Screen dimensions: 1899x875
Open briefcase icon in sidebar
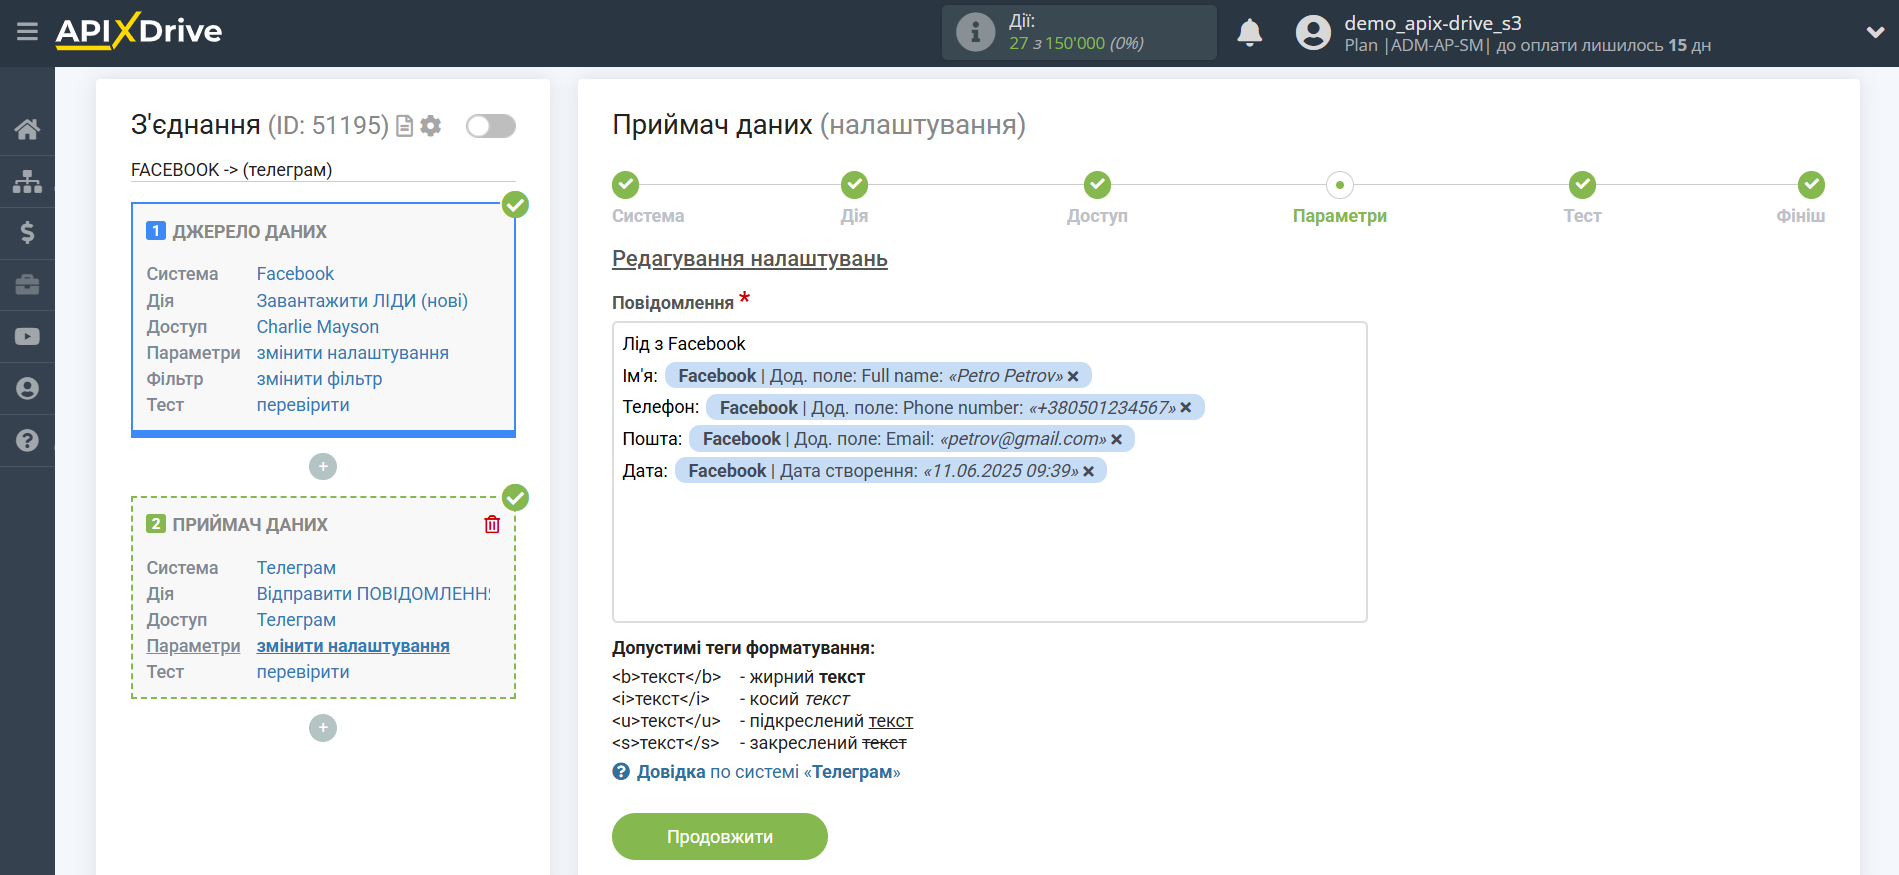pos(27,285)
